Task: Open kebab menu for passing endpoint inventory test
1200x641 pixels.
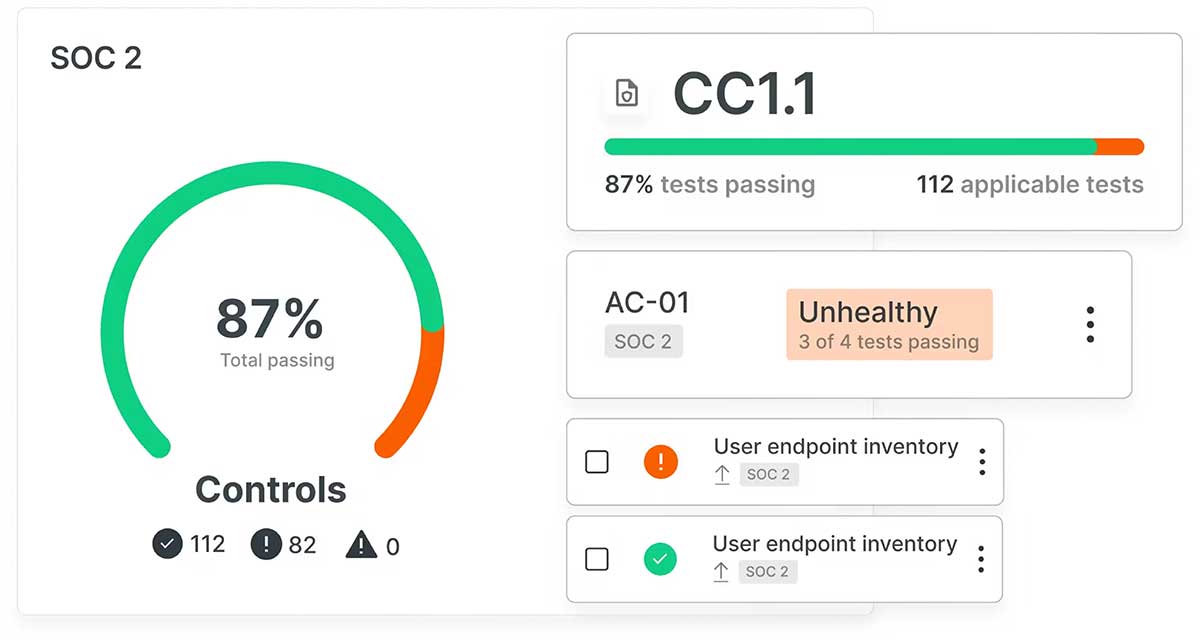Action: [x=981, y=559]
